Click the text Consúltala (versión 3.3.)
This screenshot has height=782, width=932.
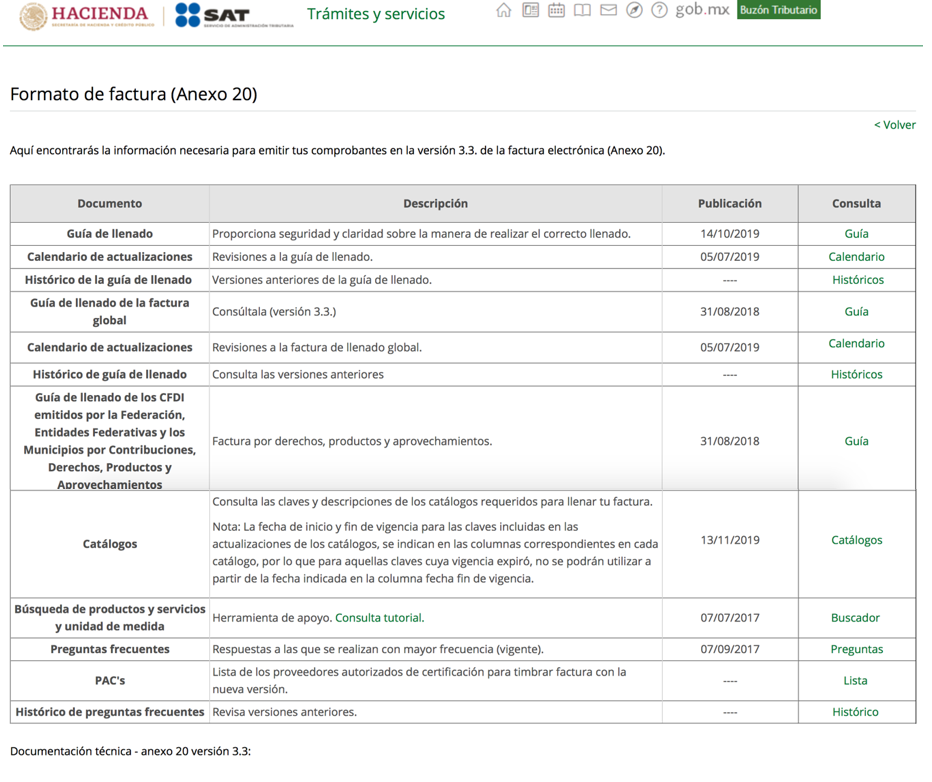[274, 311]
